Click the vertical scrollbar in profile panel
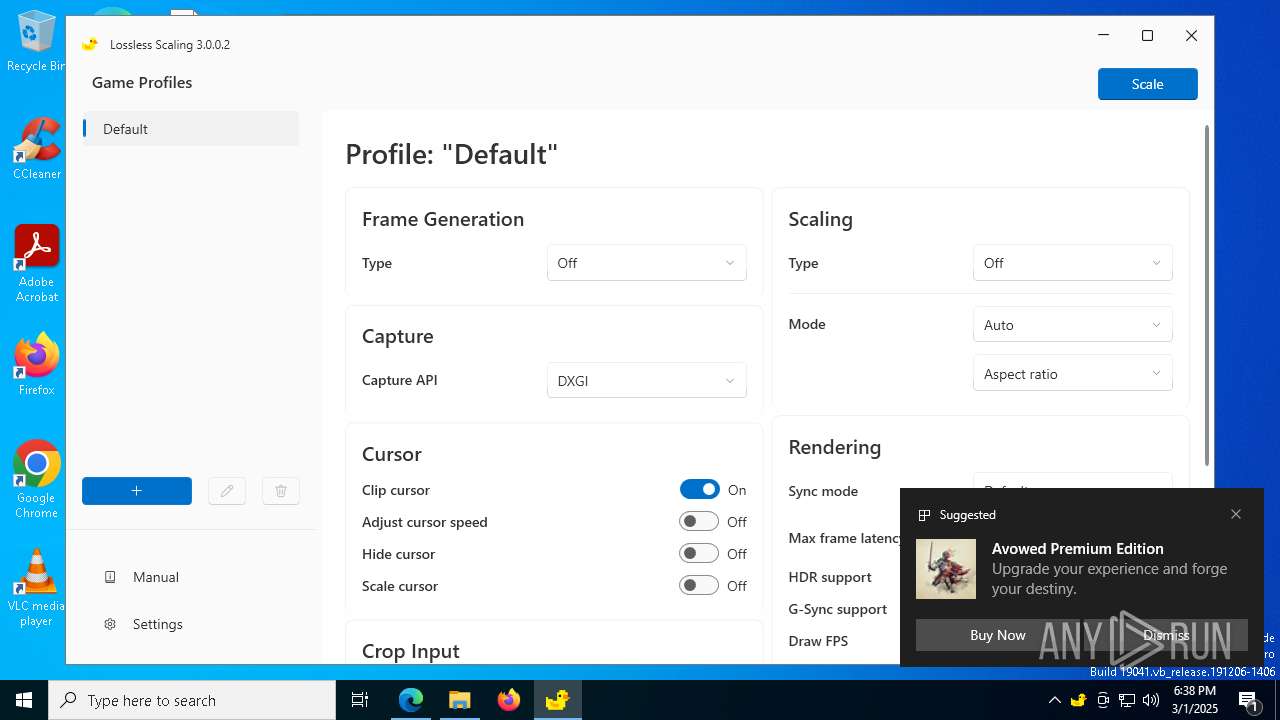The width and height of the screenshot is (1280, 720). (x=1207, y=295)
